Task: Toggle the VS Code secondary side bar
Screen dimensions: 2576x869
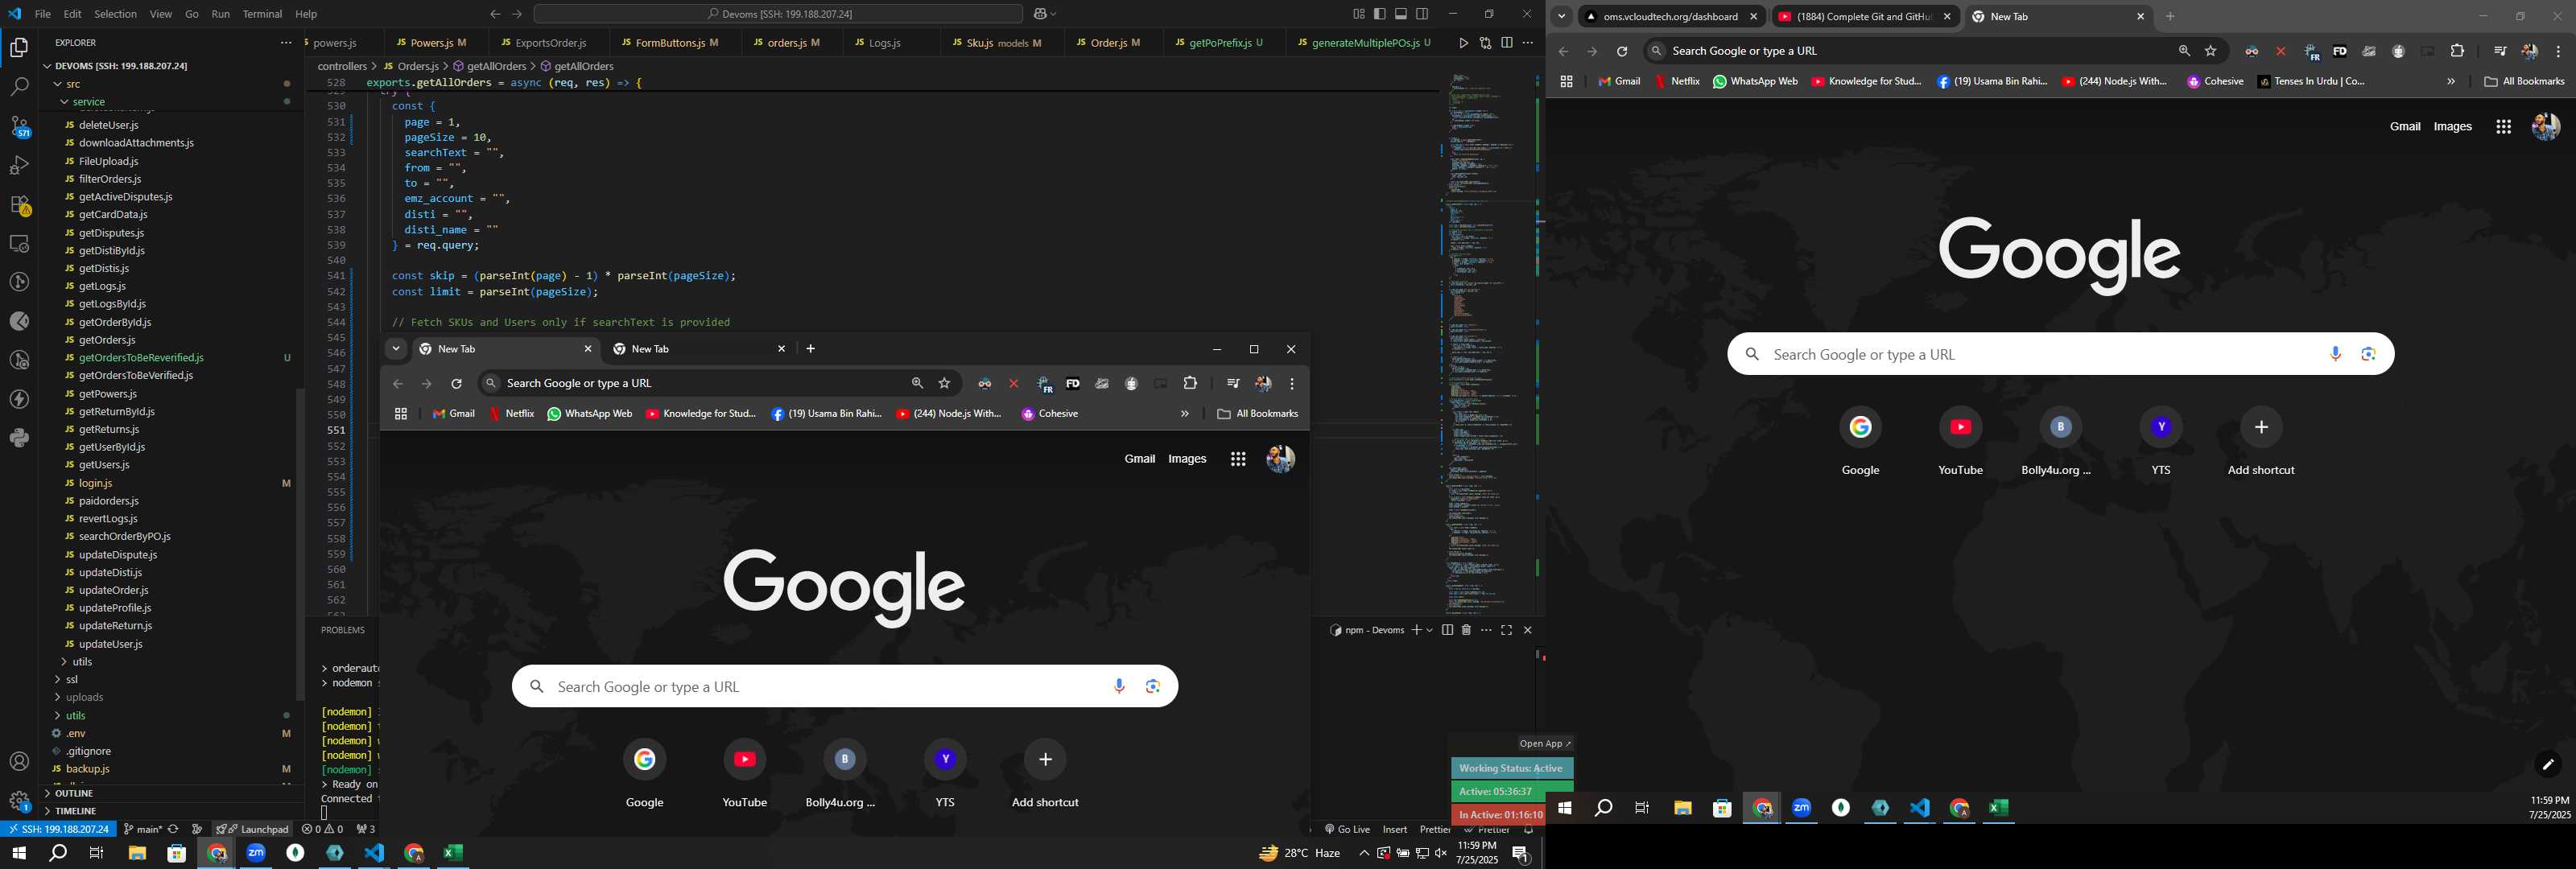Action: [x=1422, y=14]
